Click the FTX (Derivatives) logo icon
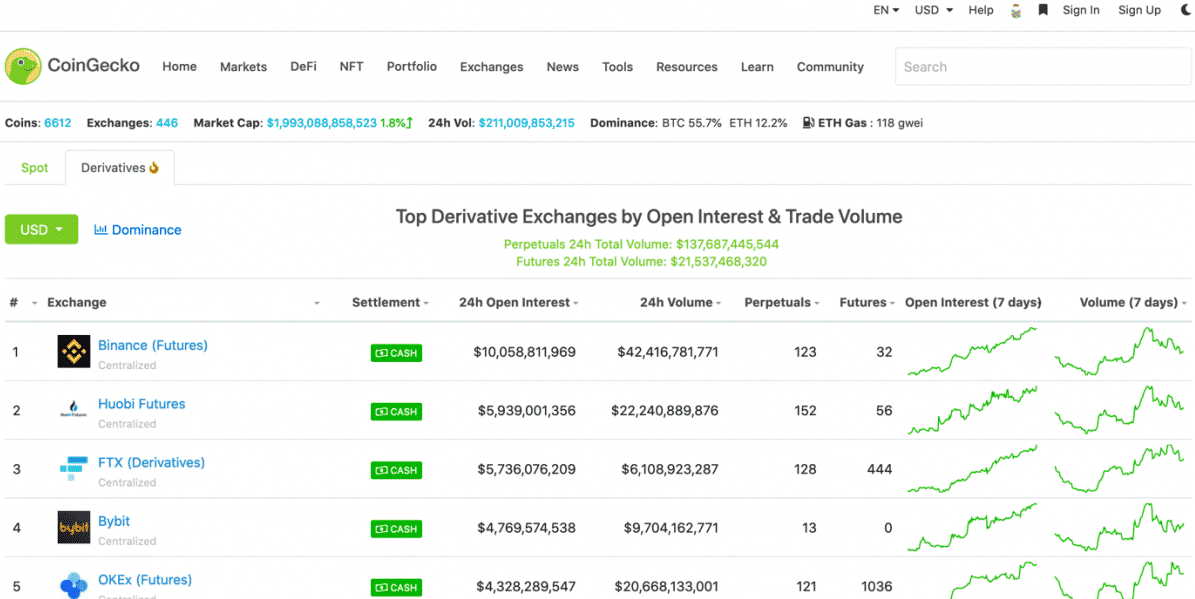 (74, 469)
